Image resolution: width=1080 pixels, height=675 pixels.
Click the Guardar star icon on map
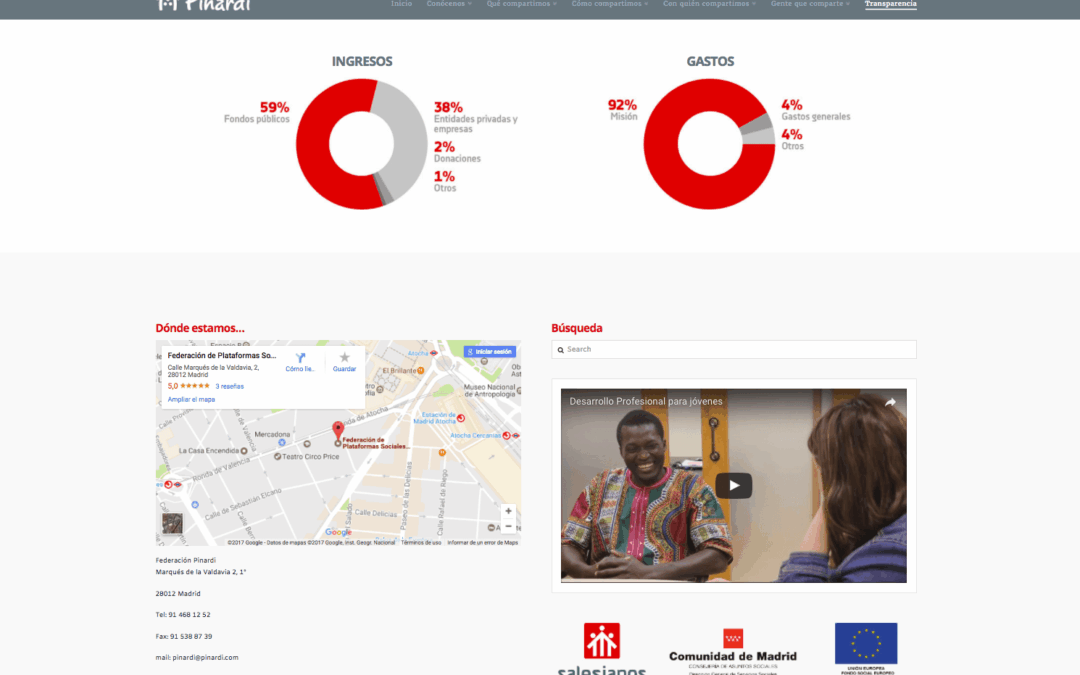[344, 358]
